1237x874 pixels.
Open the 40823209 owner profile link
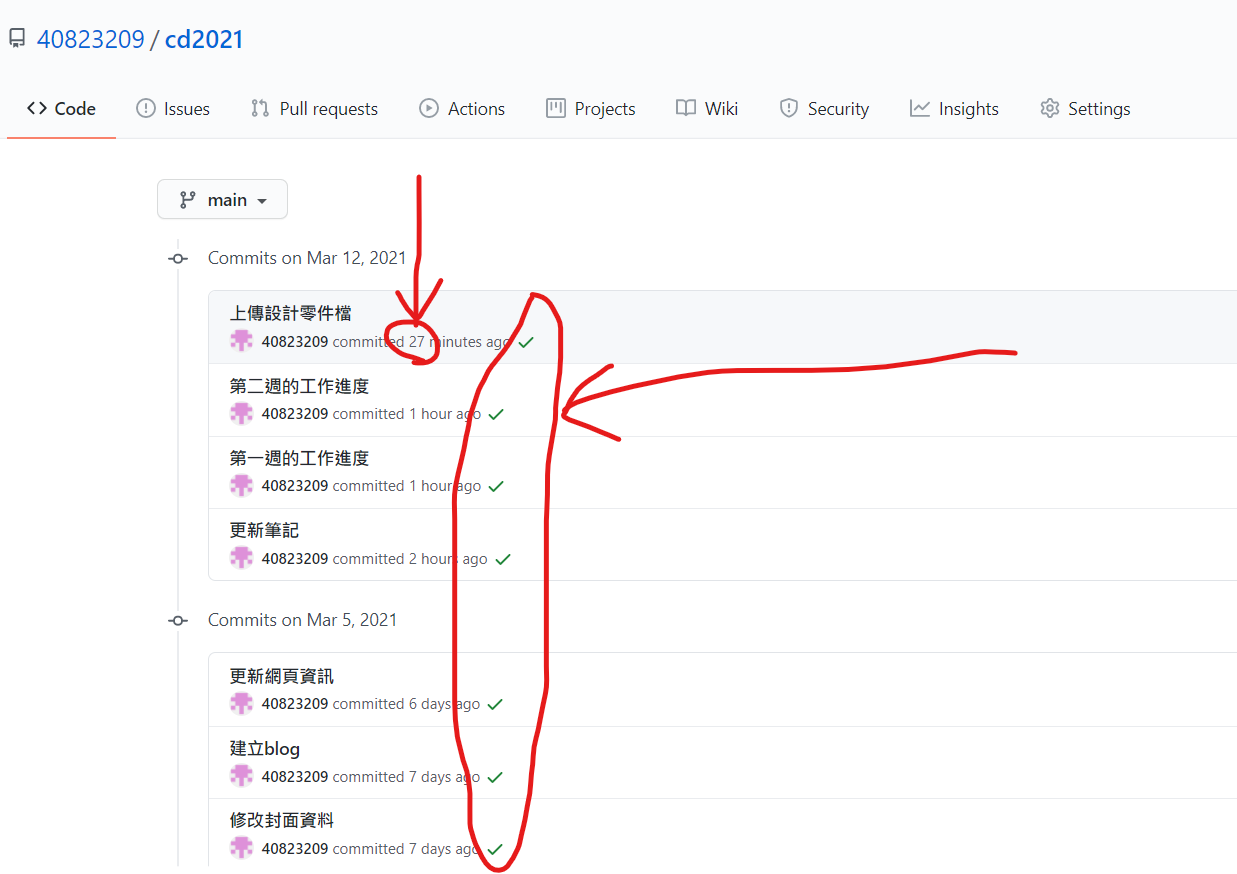coord(90,40)
